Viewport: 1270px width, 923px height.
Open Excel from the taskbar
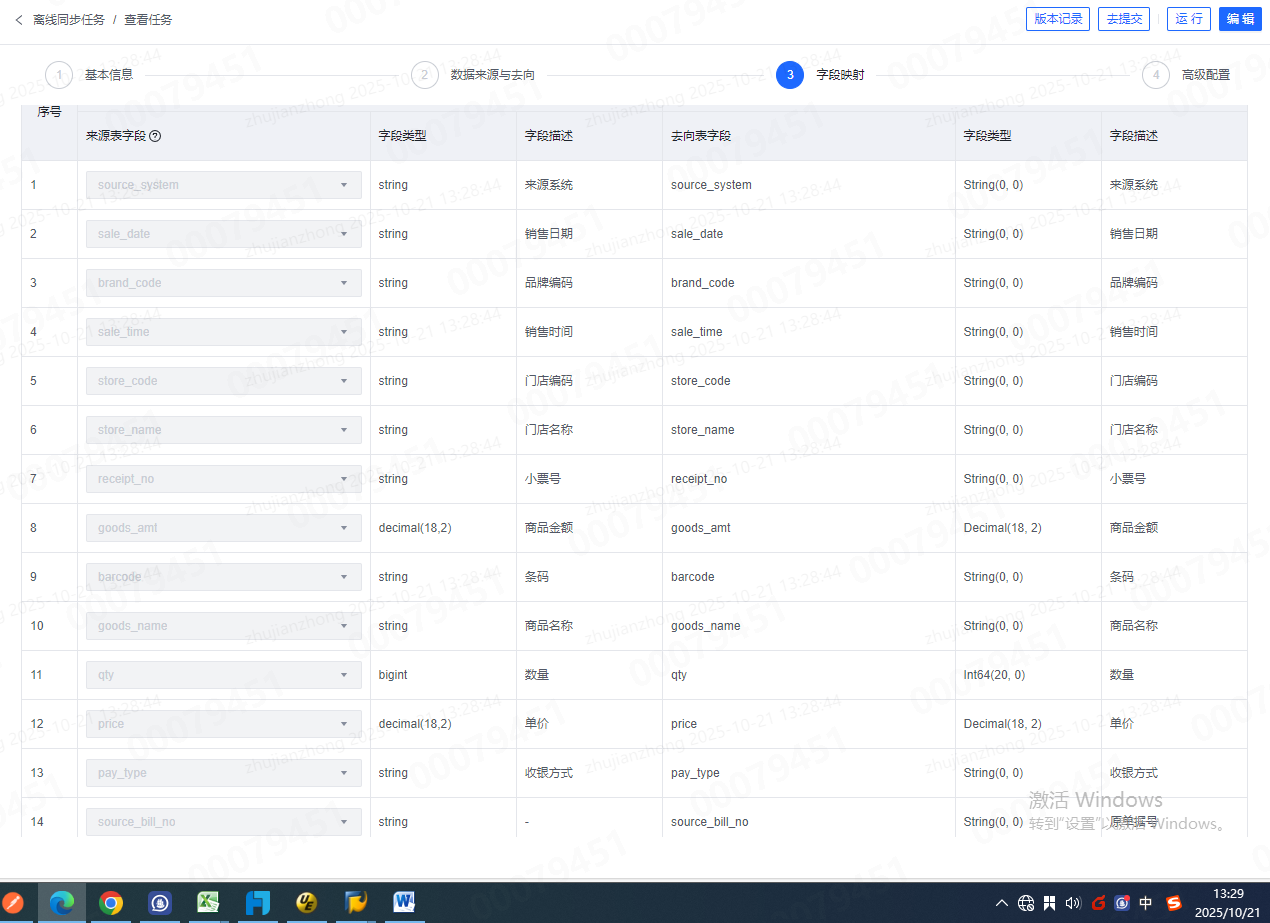(x=208, y=903)
